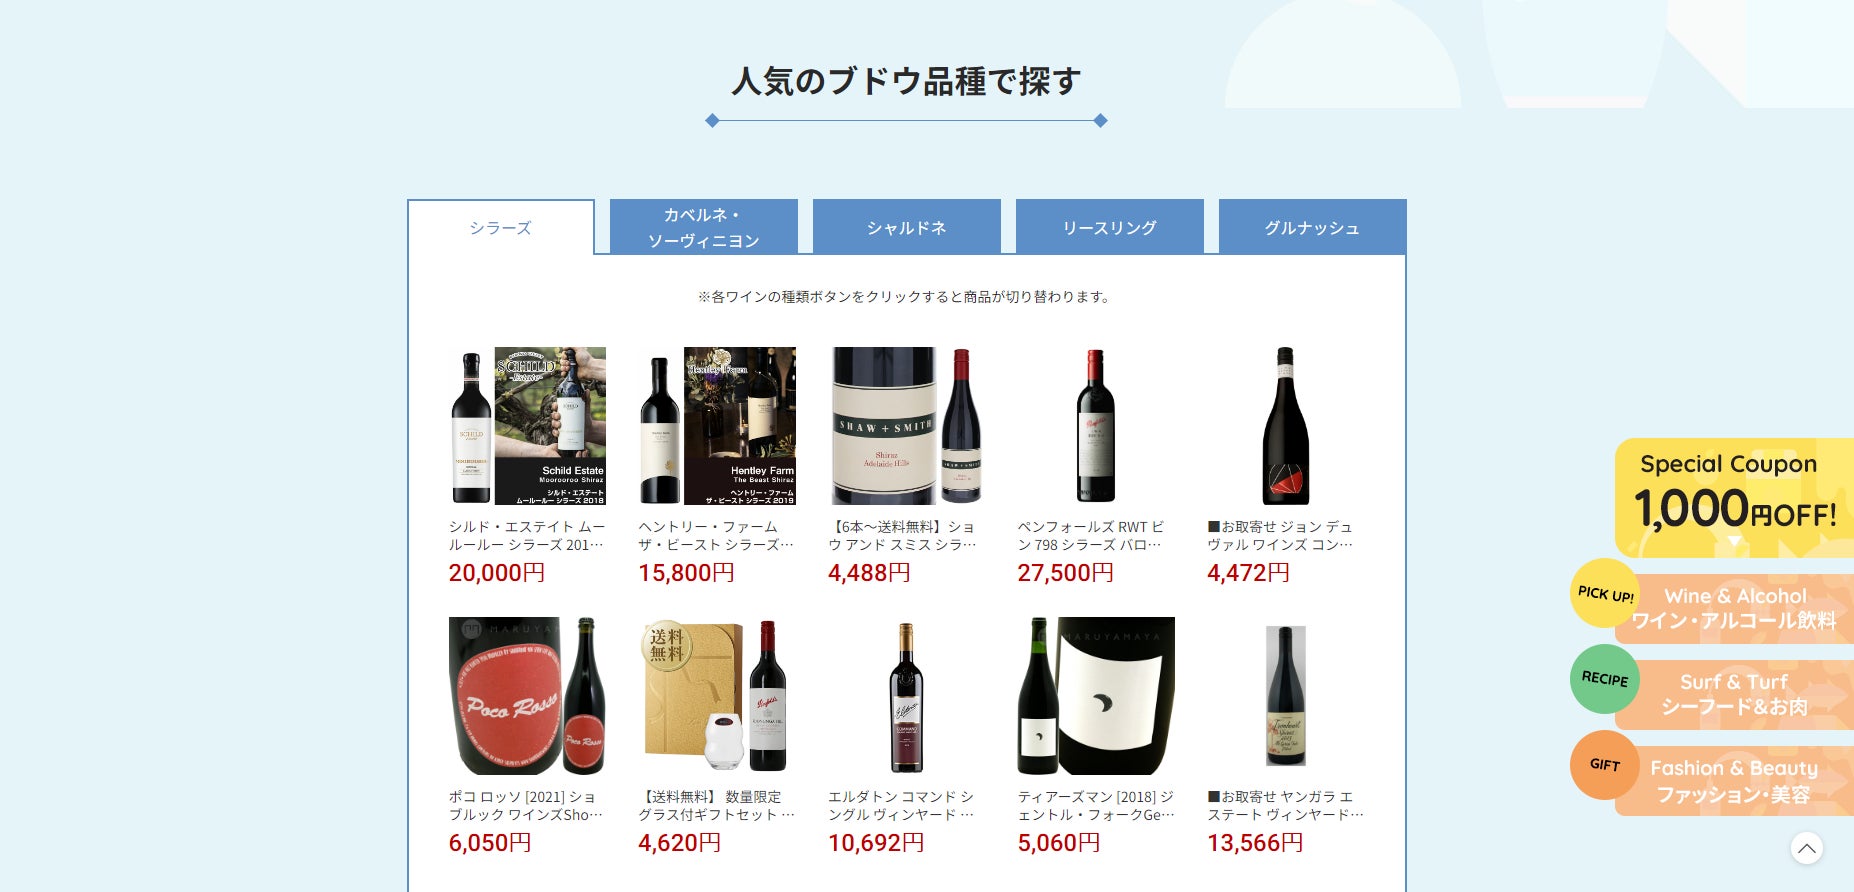
Task: Click the ペンフォールズ RWT product title
Action: [x=1091, y=536]
